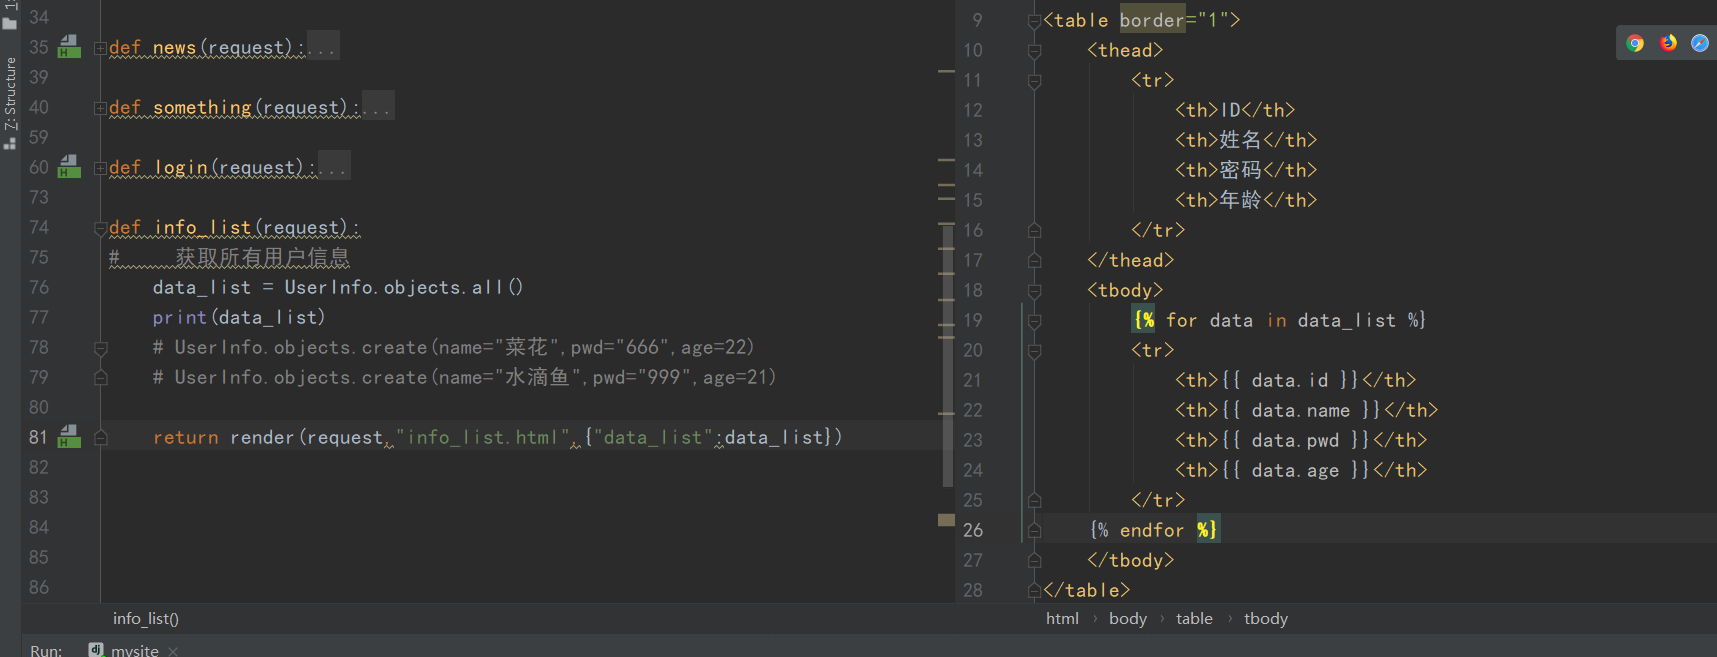Open preview in Chrome browser
The width and height of the screenshot is (1717, 657).
(x=1635, y=43)
